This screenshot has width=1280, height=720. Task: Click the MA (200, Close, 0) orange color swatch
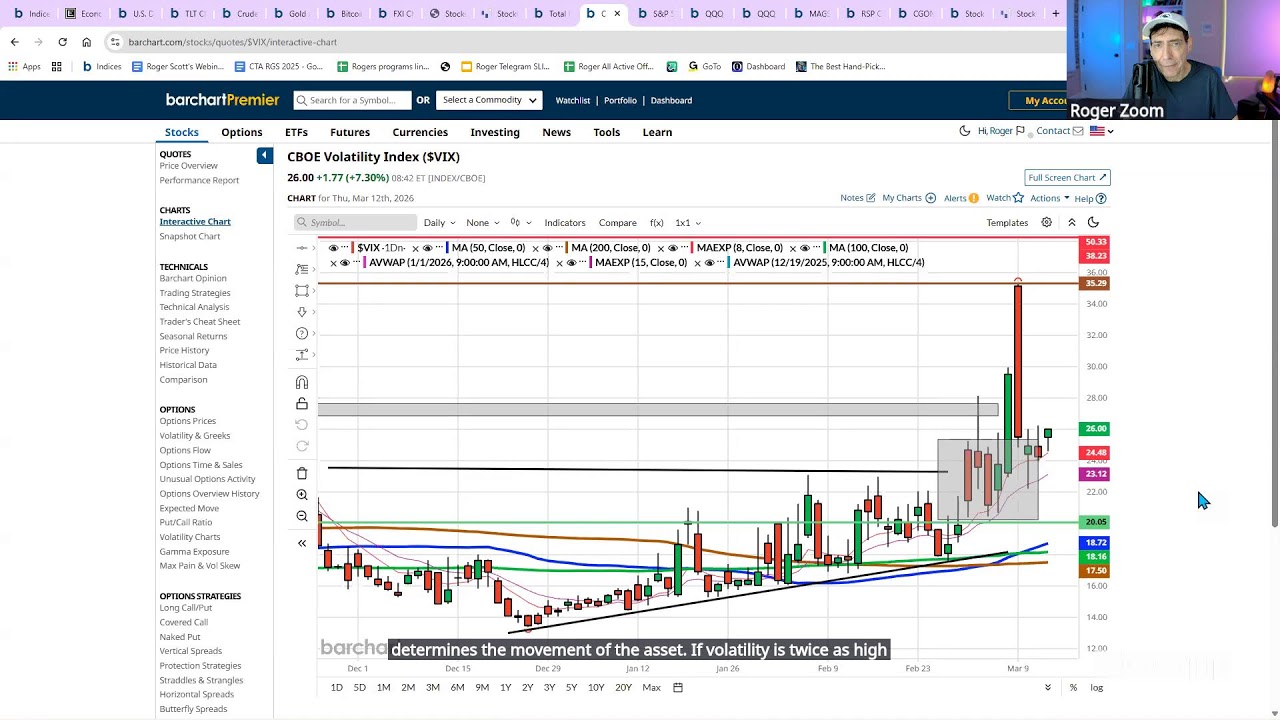coord(566,248)
